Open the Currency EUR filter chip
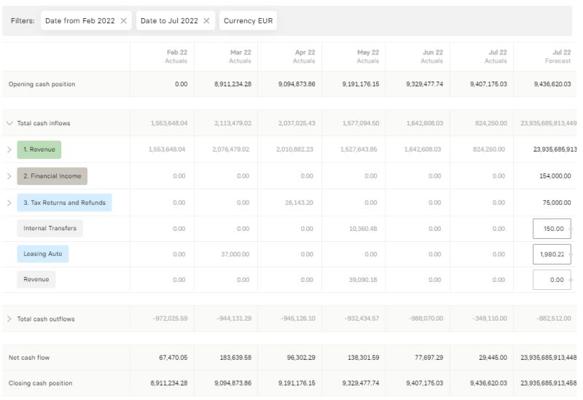Viewport: 583px width, 400px height. (x=248, y=21)
